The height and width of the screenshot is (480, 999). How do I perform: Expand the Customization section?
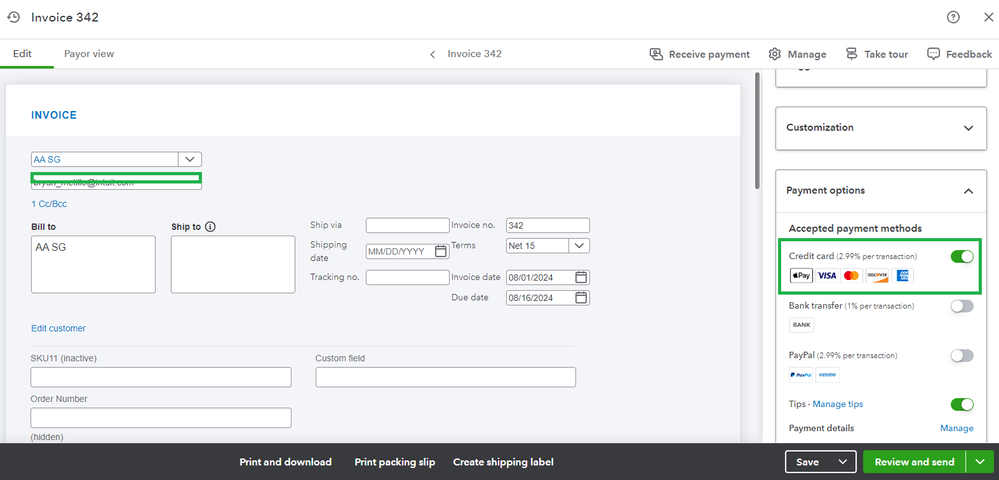click(968, 127)
